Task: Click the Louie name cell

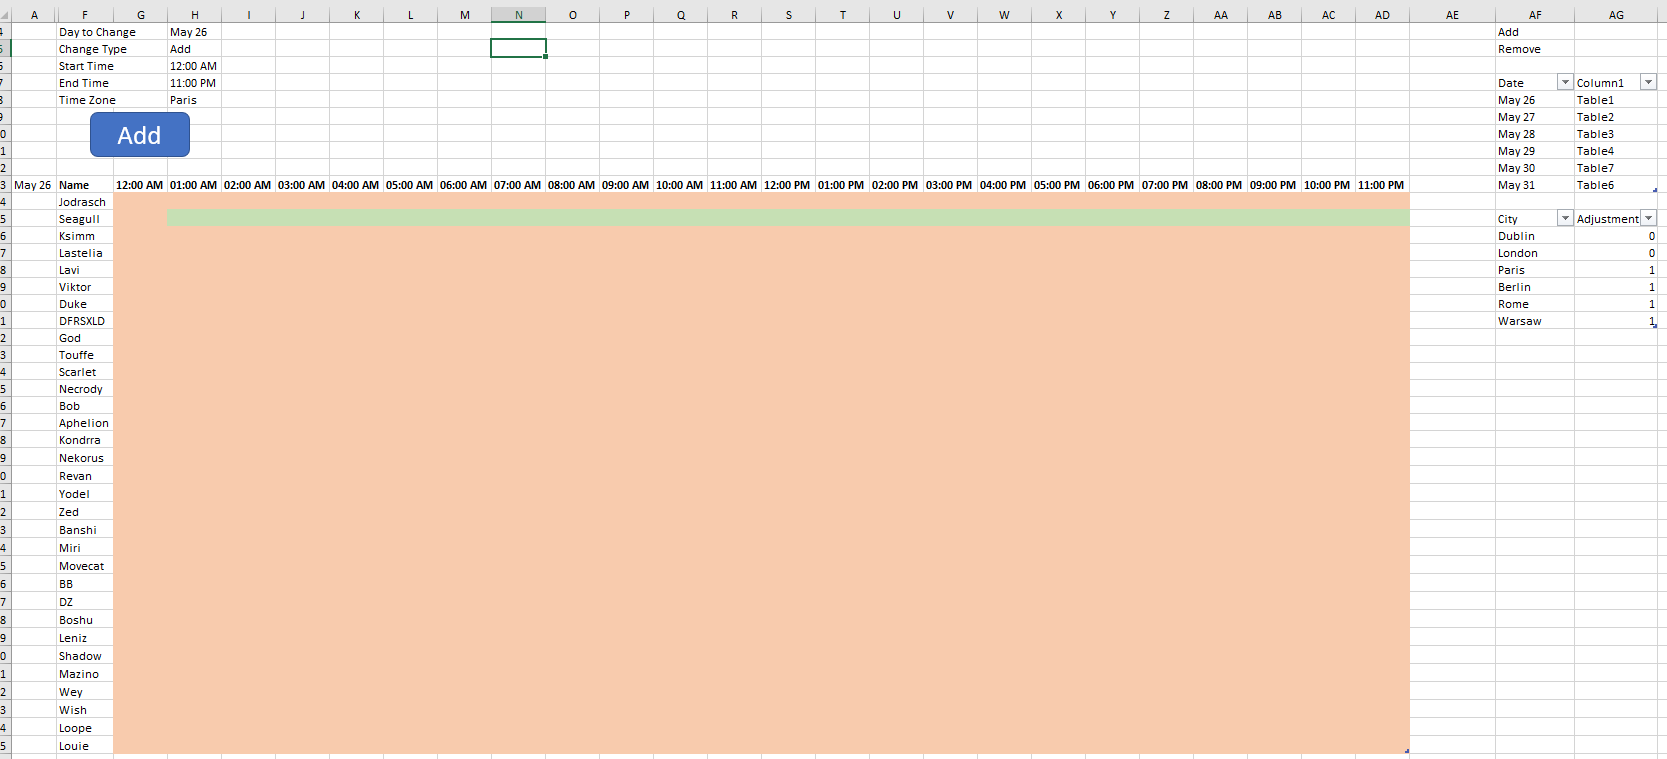Action: coord(85,746)
